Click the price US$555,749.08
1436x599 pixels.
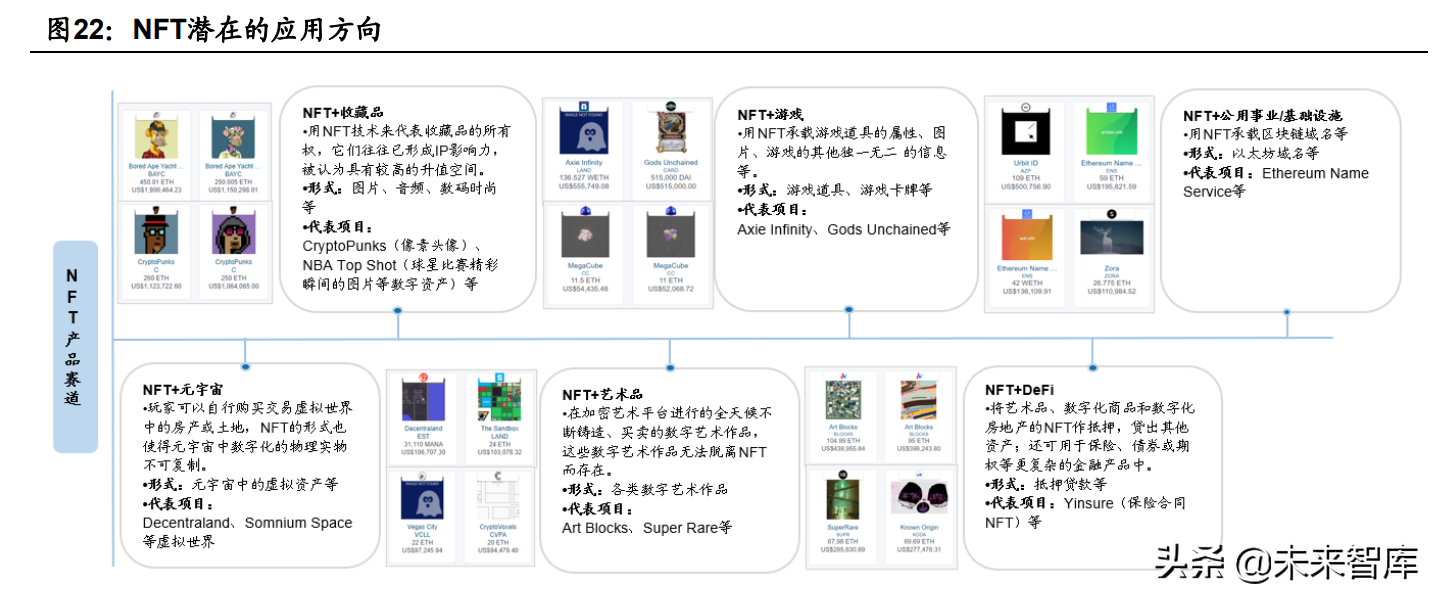(585, 186)
